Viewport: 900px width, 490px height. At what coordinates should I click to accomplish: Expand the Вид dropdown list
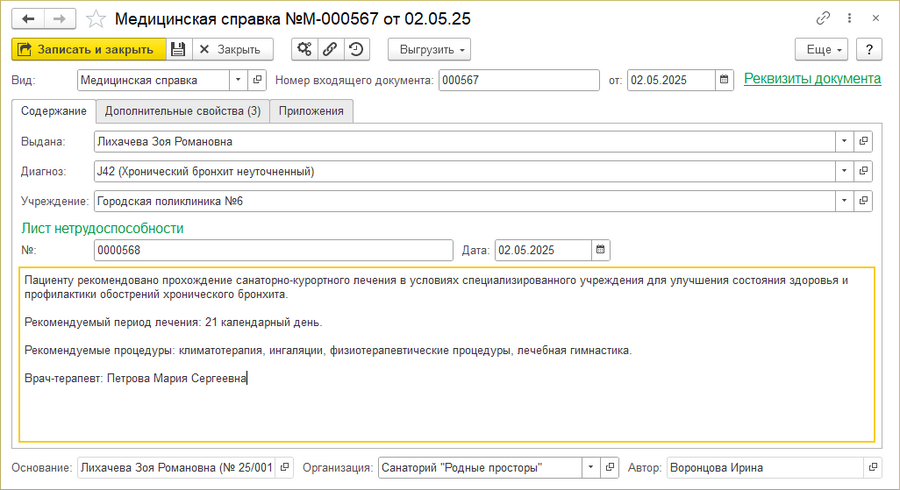coord(238,80)
